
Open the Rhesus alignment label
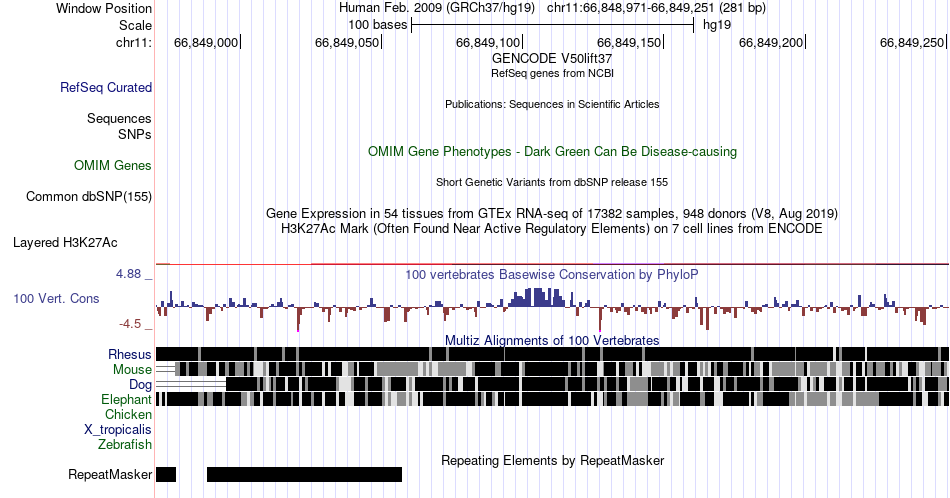tap(130, 354)
